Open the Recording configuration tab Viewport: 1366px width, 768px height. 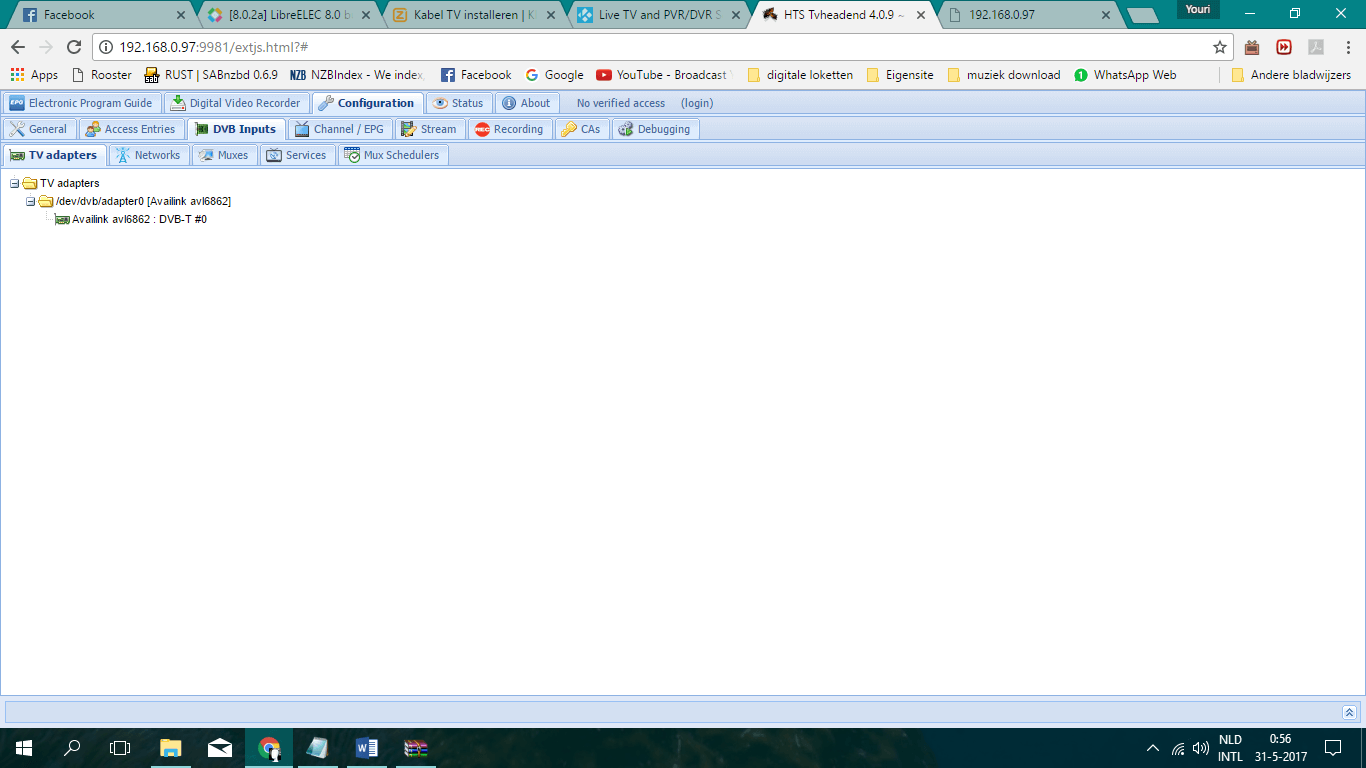point(509,129)
